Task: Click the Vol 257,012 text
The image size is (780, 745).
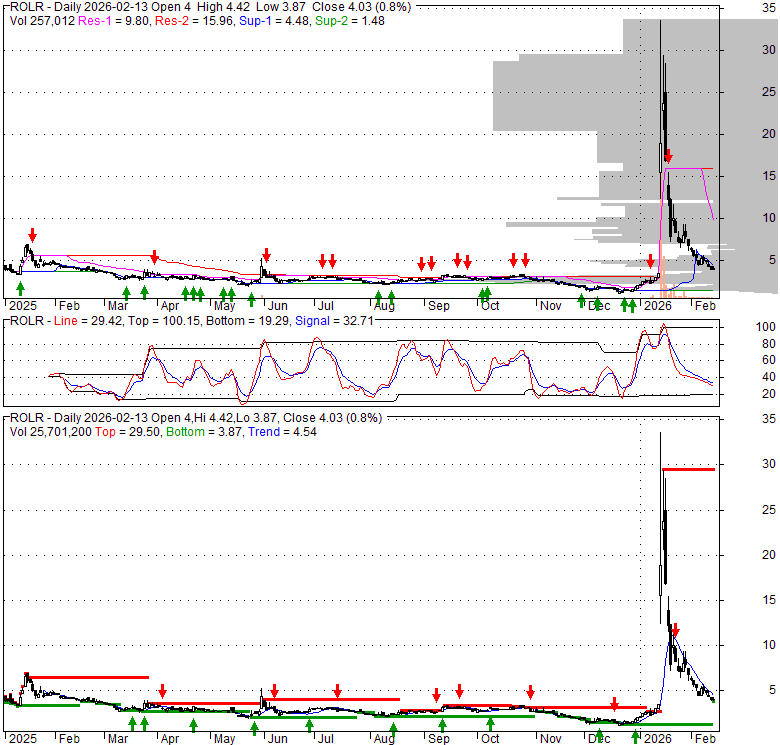Action: pyautogui.click(x=42, y=21)
